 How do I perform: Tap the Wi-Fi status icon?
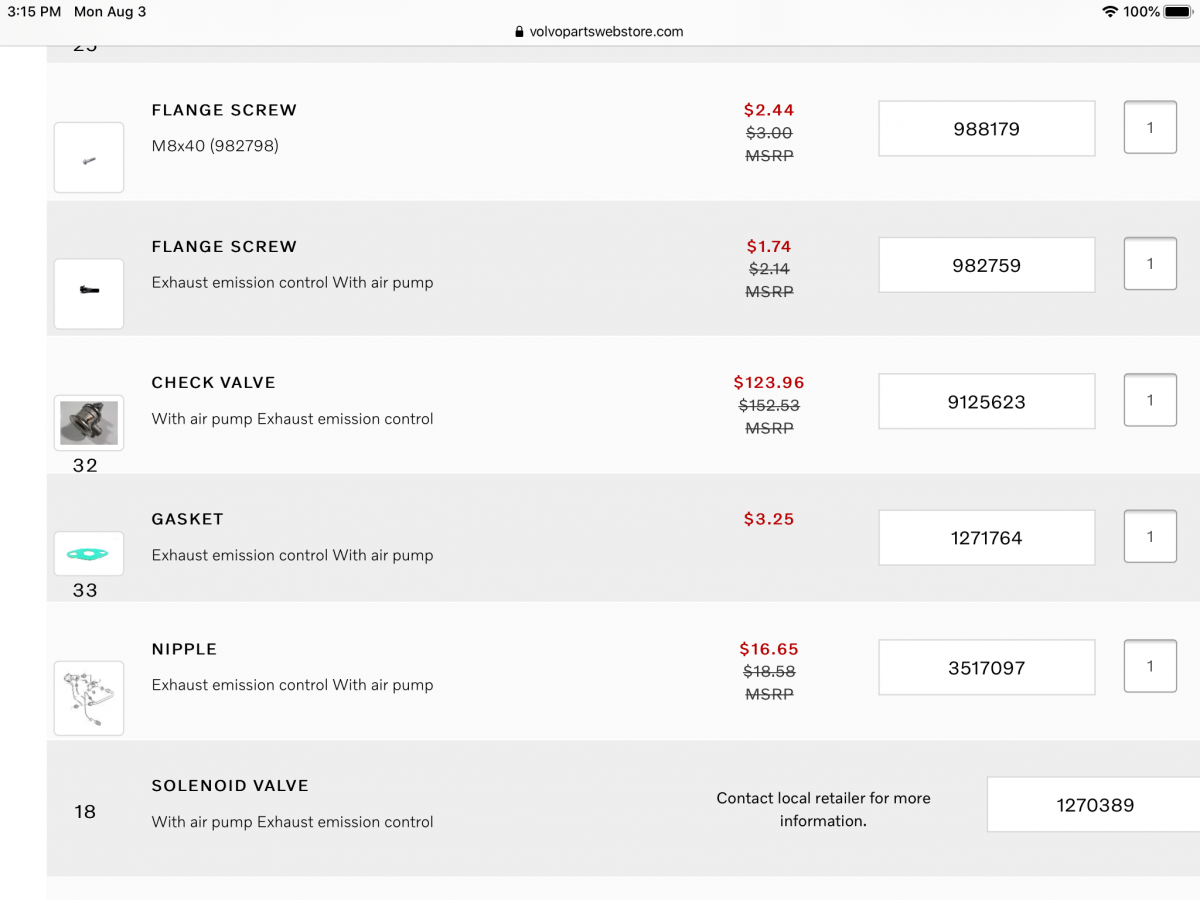(x=1109, y=12)
